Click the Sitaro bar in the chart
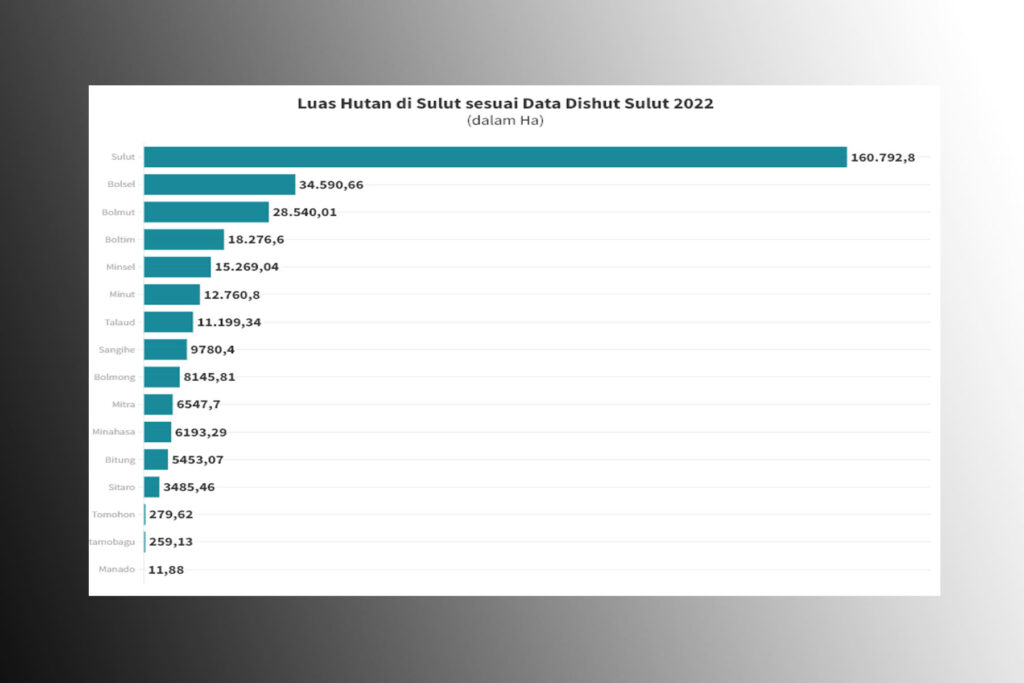 click(152, 487)
